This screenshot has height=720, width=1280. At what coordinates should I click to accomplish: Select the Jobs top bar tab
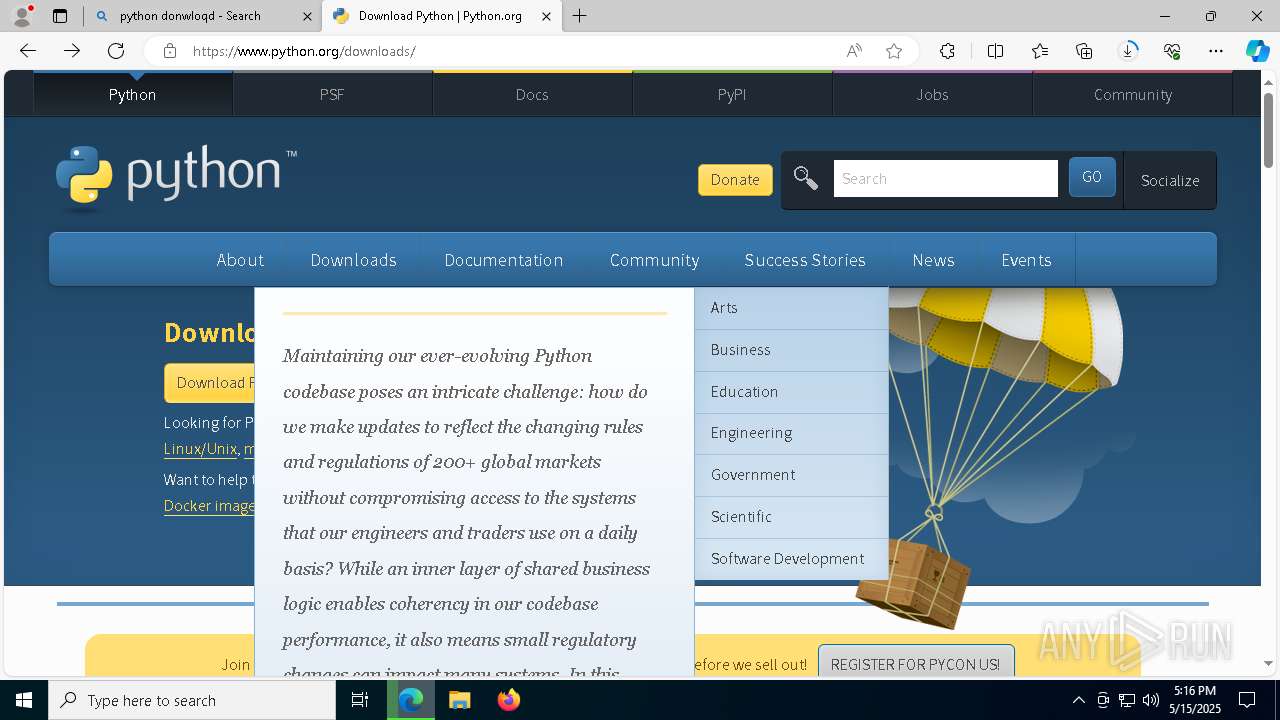tap(932, 94)
